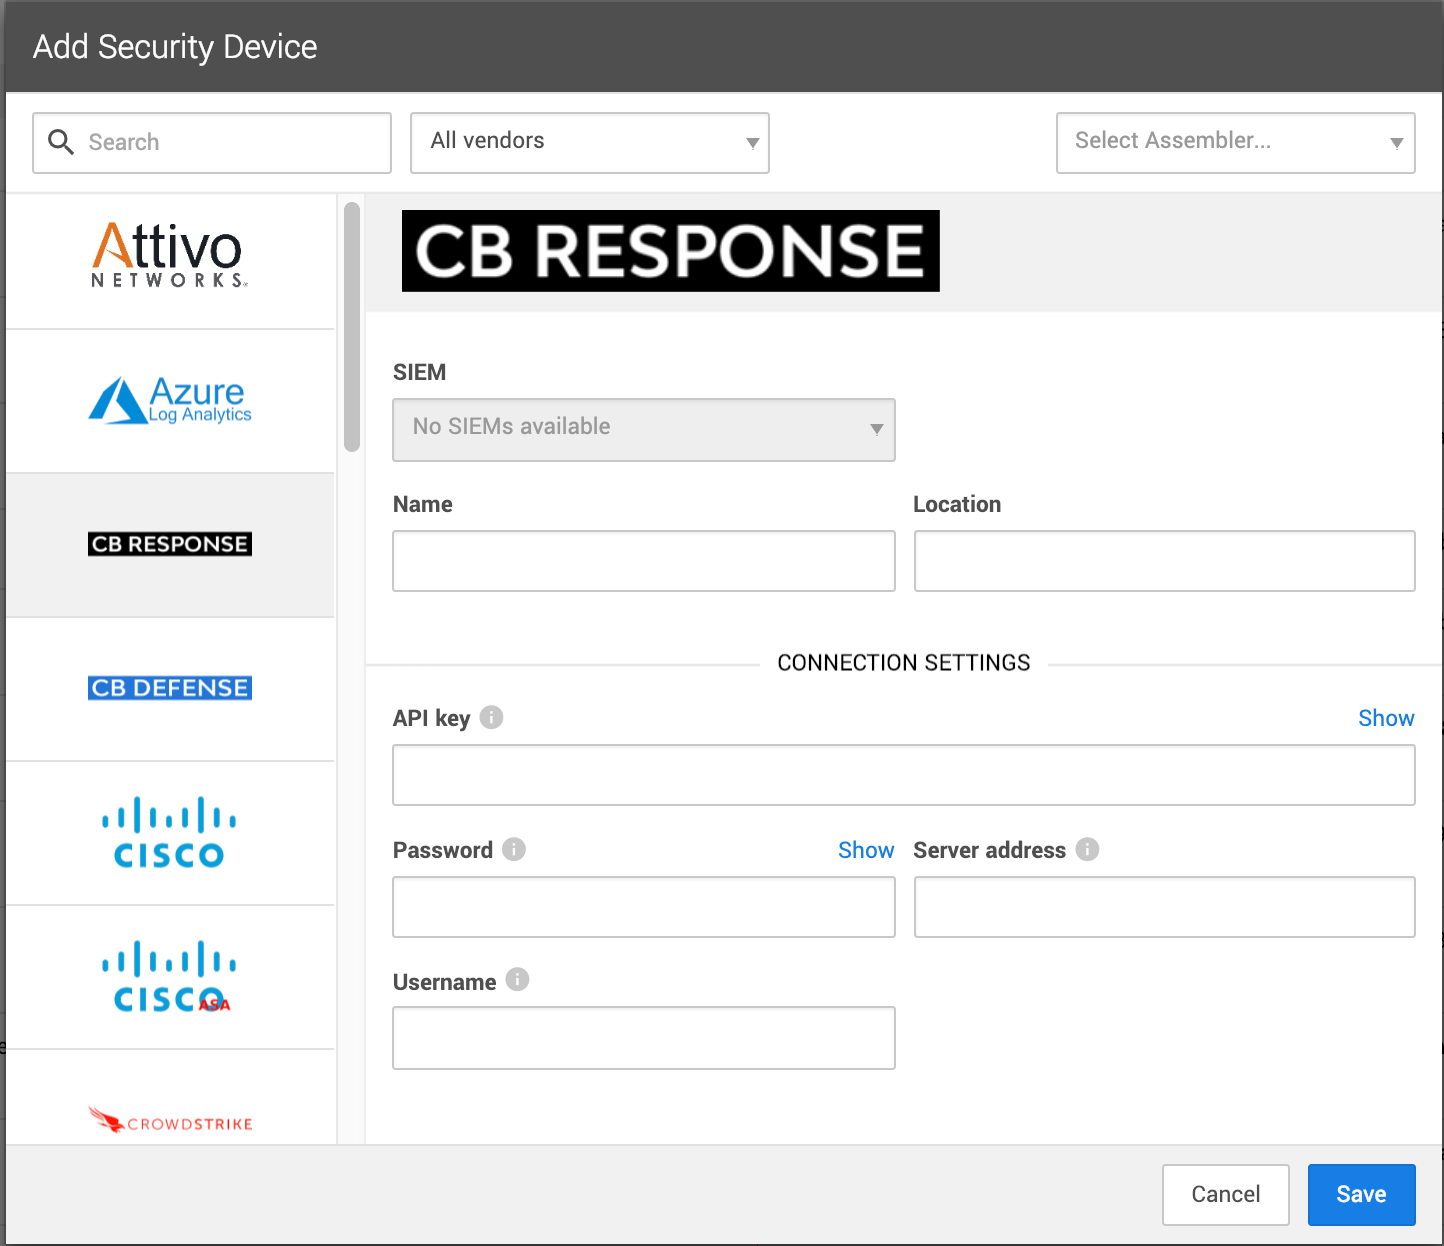Open the SIEM dropdown showing No SIEMs available
The width and height of the screenshot is (1444, 1246).
[644, 430]
